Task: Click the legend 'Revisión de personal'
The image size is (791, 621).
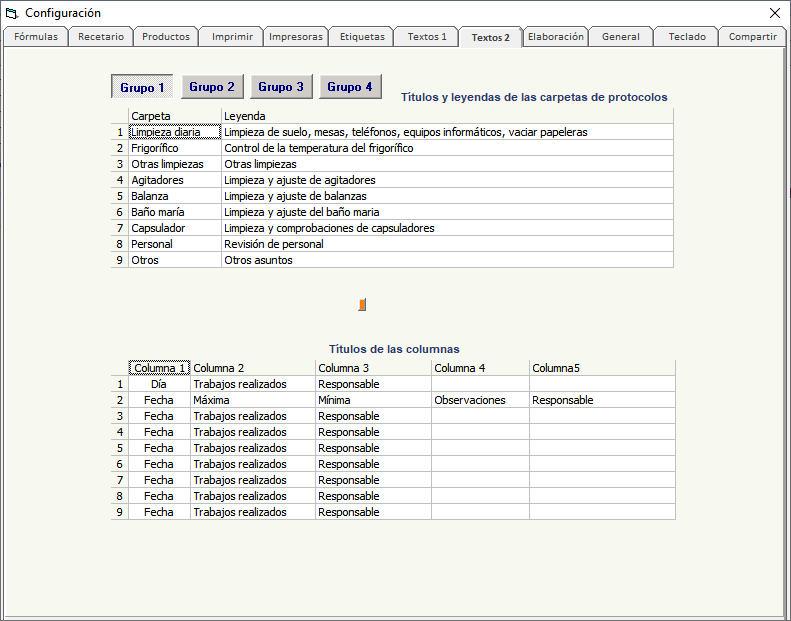Action: pyautogui.click(x=447, y=244)
